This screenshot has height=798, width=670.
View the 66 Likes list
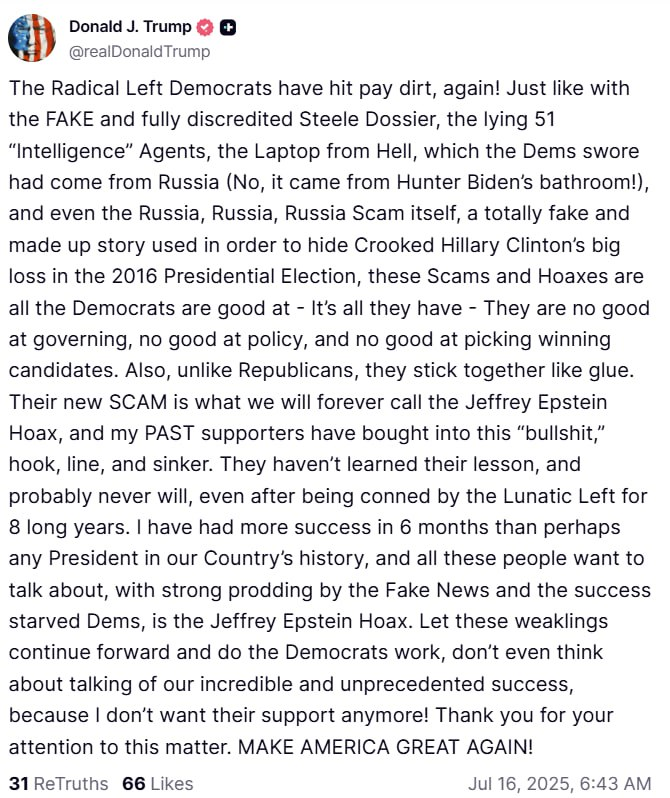coord(157,783)
